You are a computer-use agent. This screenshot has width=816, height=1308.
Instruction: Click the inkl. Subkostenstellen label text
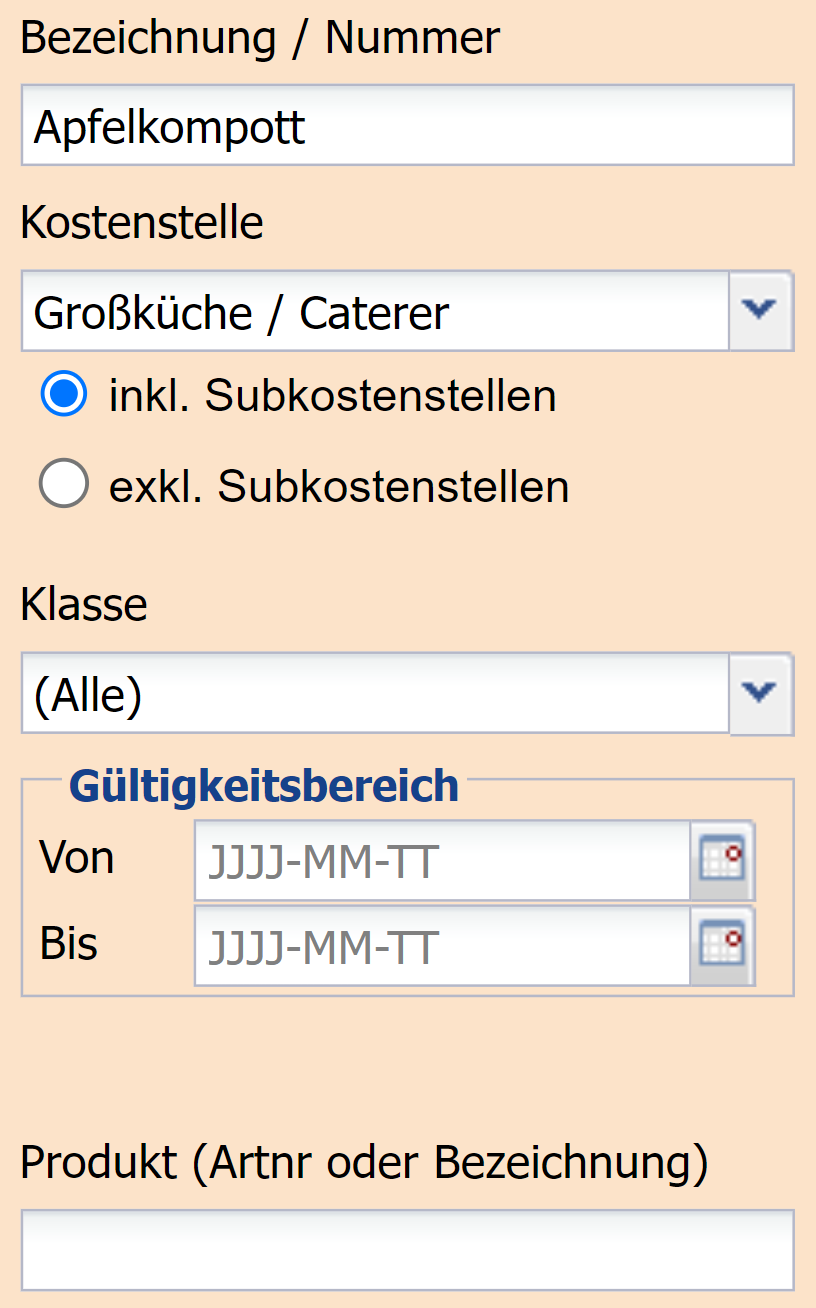point(332,396)
